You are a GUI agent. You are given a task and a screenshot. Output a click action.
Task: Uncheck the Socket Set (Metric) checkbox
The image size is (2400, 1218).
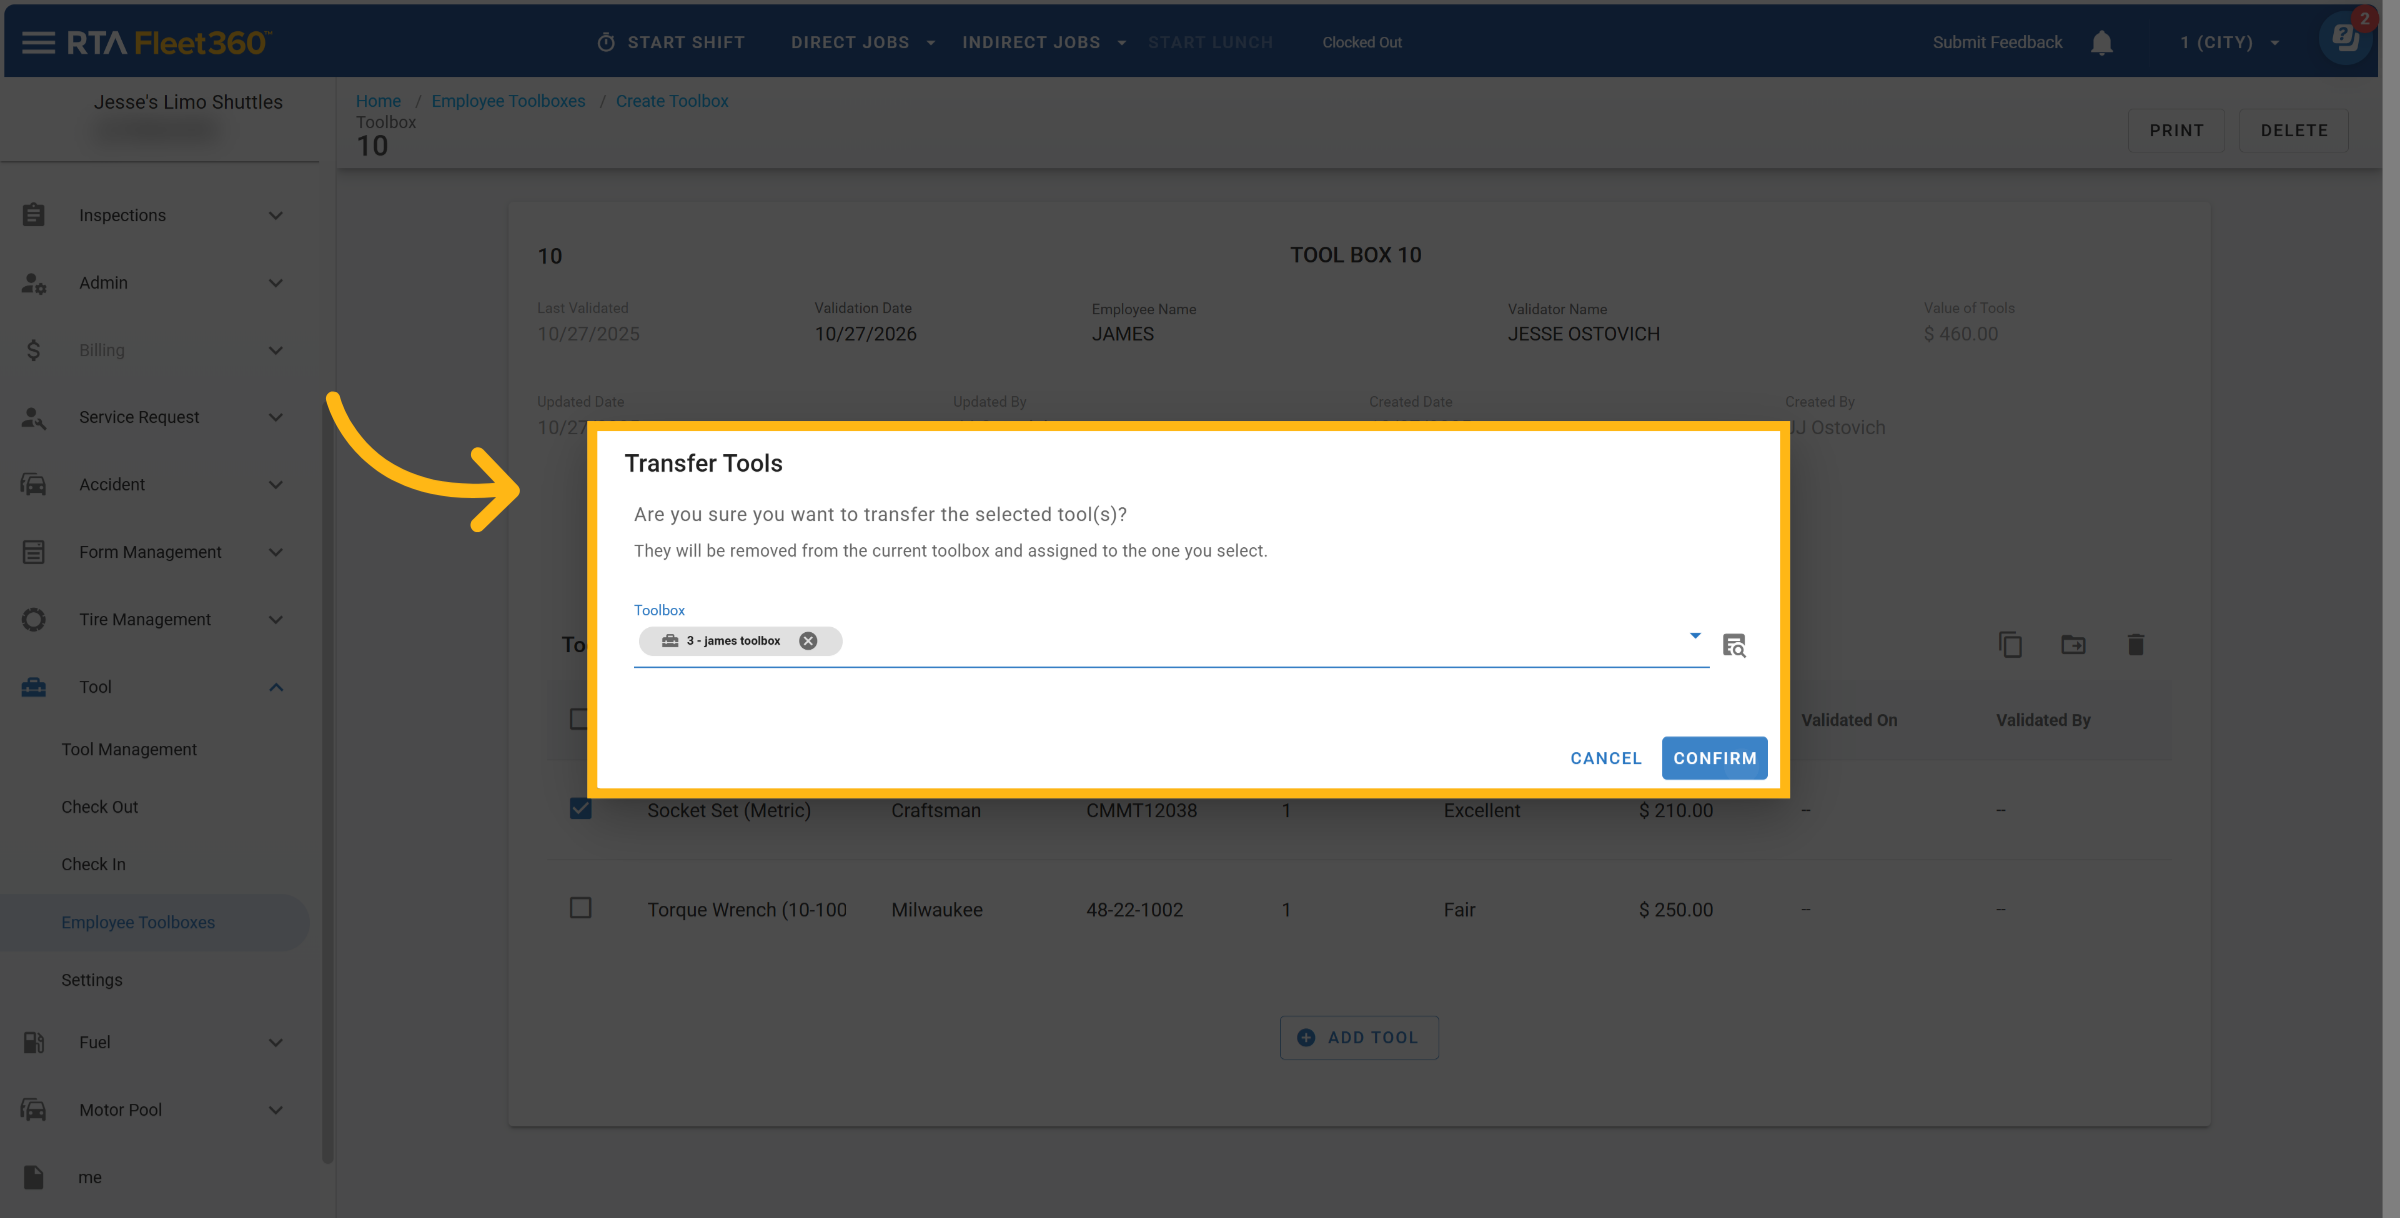point(580,809)
